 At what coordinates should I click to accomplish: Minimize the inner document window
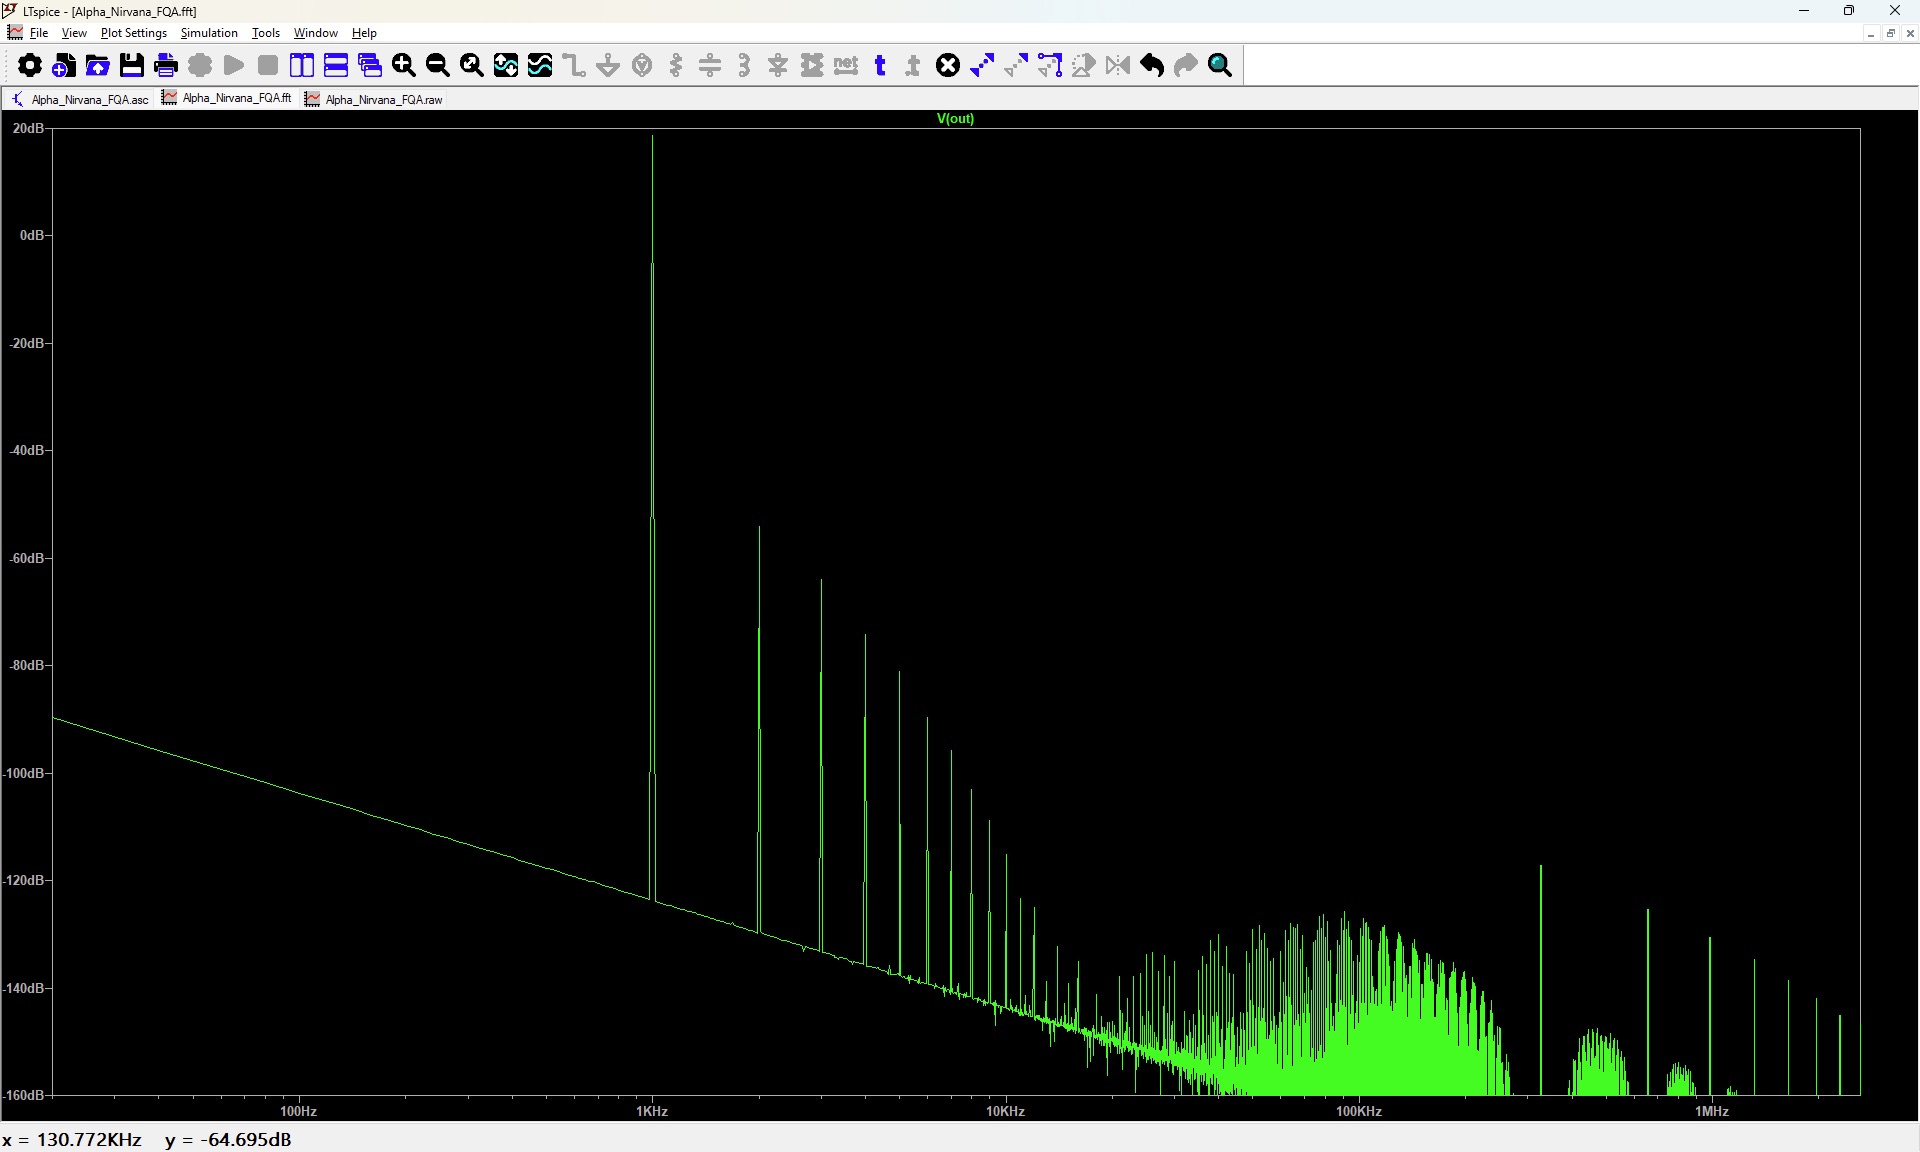tap(1870, 33)
